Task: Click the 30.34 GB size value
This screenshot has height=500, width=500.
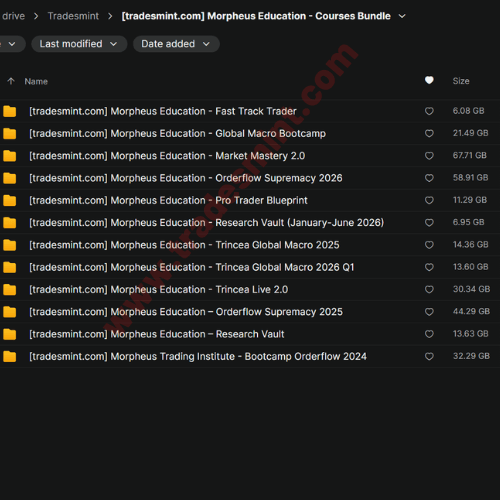Action: coord(471,289)
